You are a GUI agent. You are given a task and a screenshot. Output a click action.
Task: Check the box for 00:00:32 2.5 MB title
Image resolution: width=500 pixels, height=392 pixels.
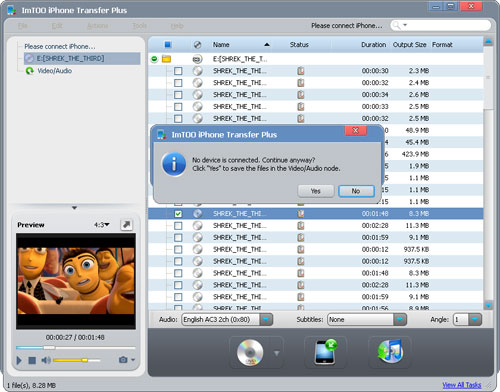pos(178,118)
